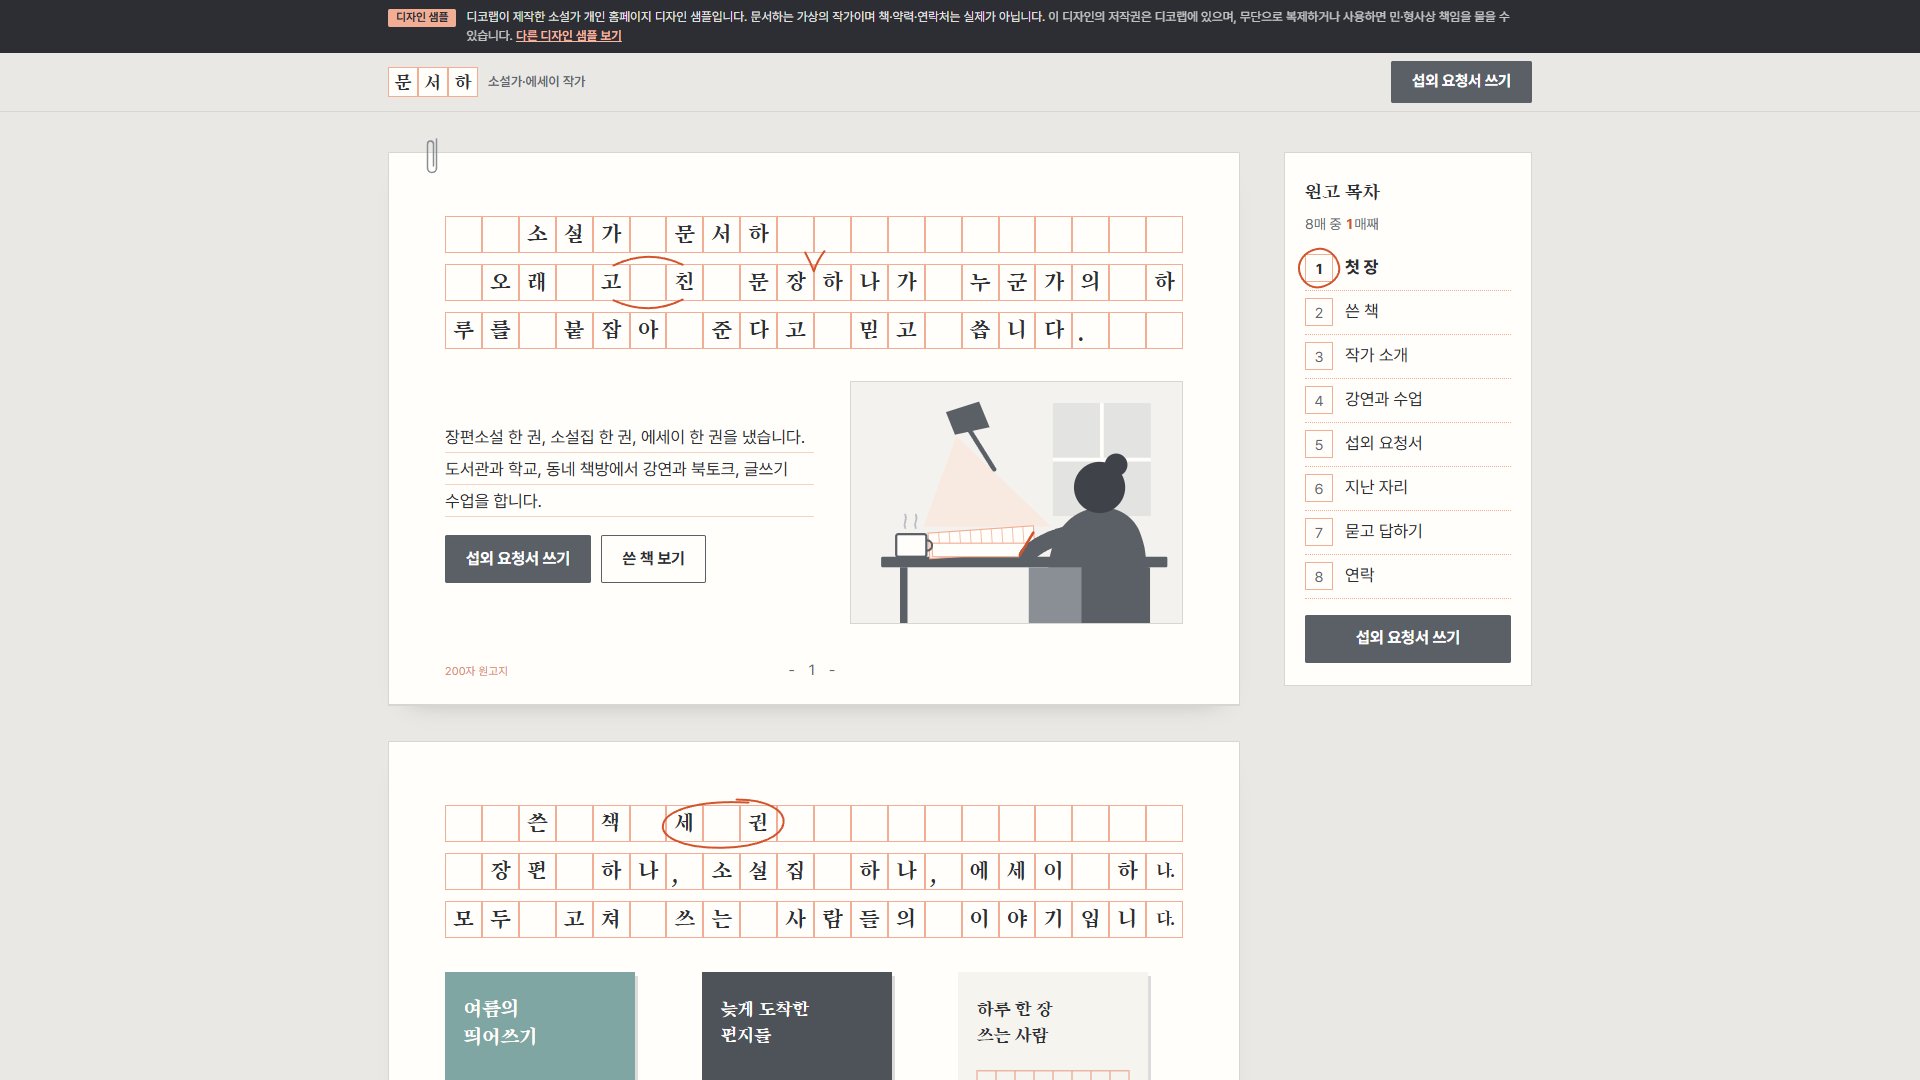This screenshot has height=1080, width=1920.
Task: Click the 200자 원고지 footer label
Action: (476, 671)
